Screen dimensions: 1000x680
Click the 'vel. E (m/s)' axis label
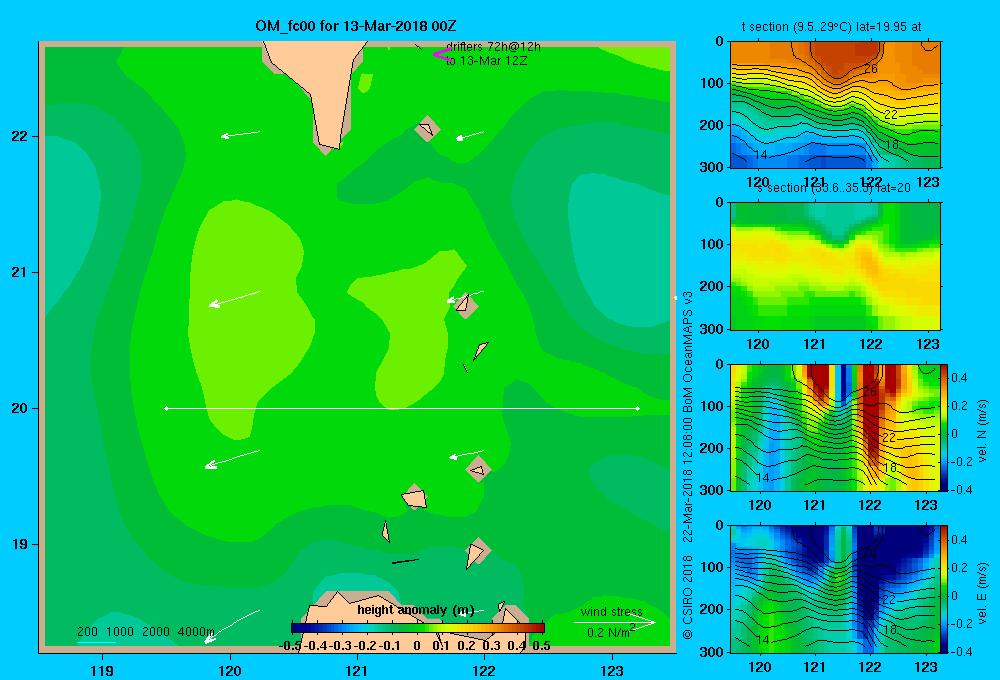(x=982, y=593)
